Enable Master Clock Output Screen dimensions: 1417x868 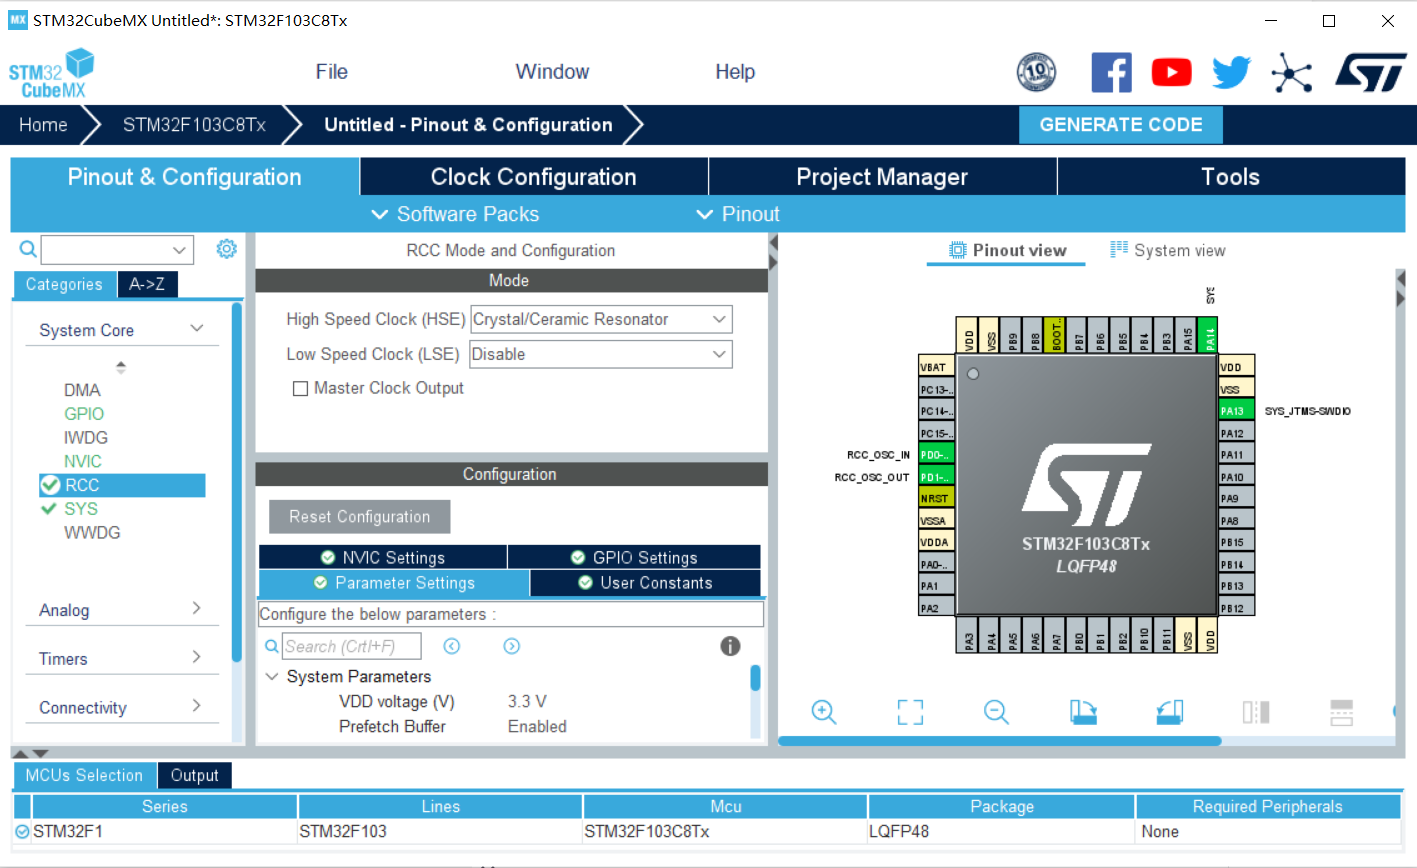coord(300,388)
